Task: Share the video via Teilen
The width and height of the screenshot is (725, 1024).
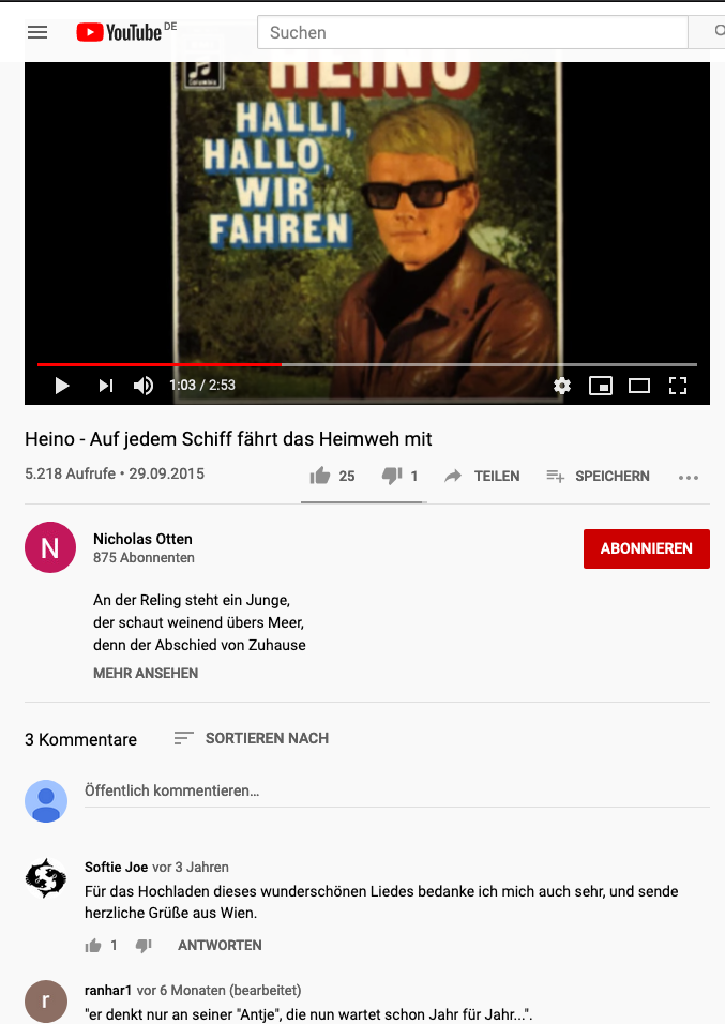Action: [x=481, y=476]
